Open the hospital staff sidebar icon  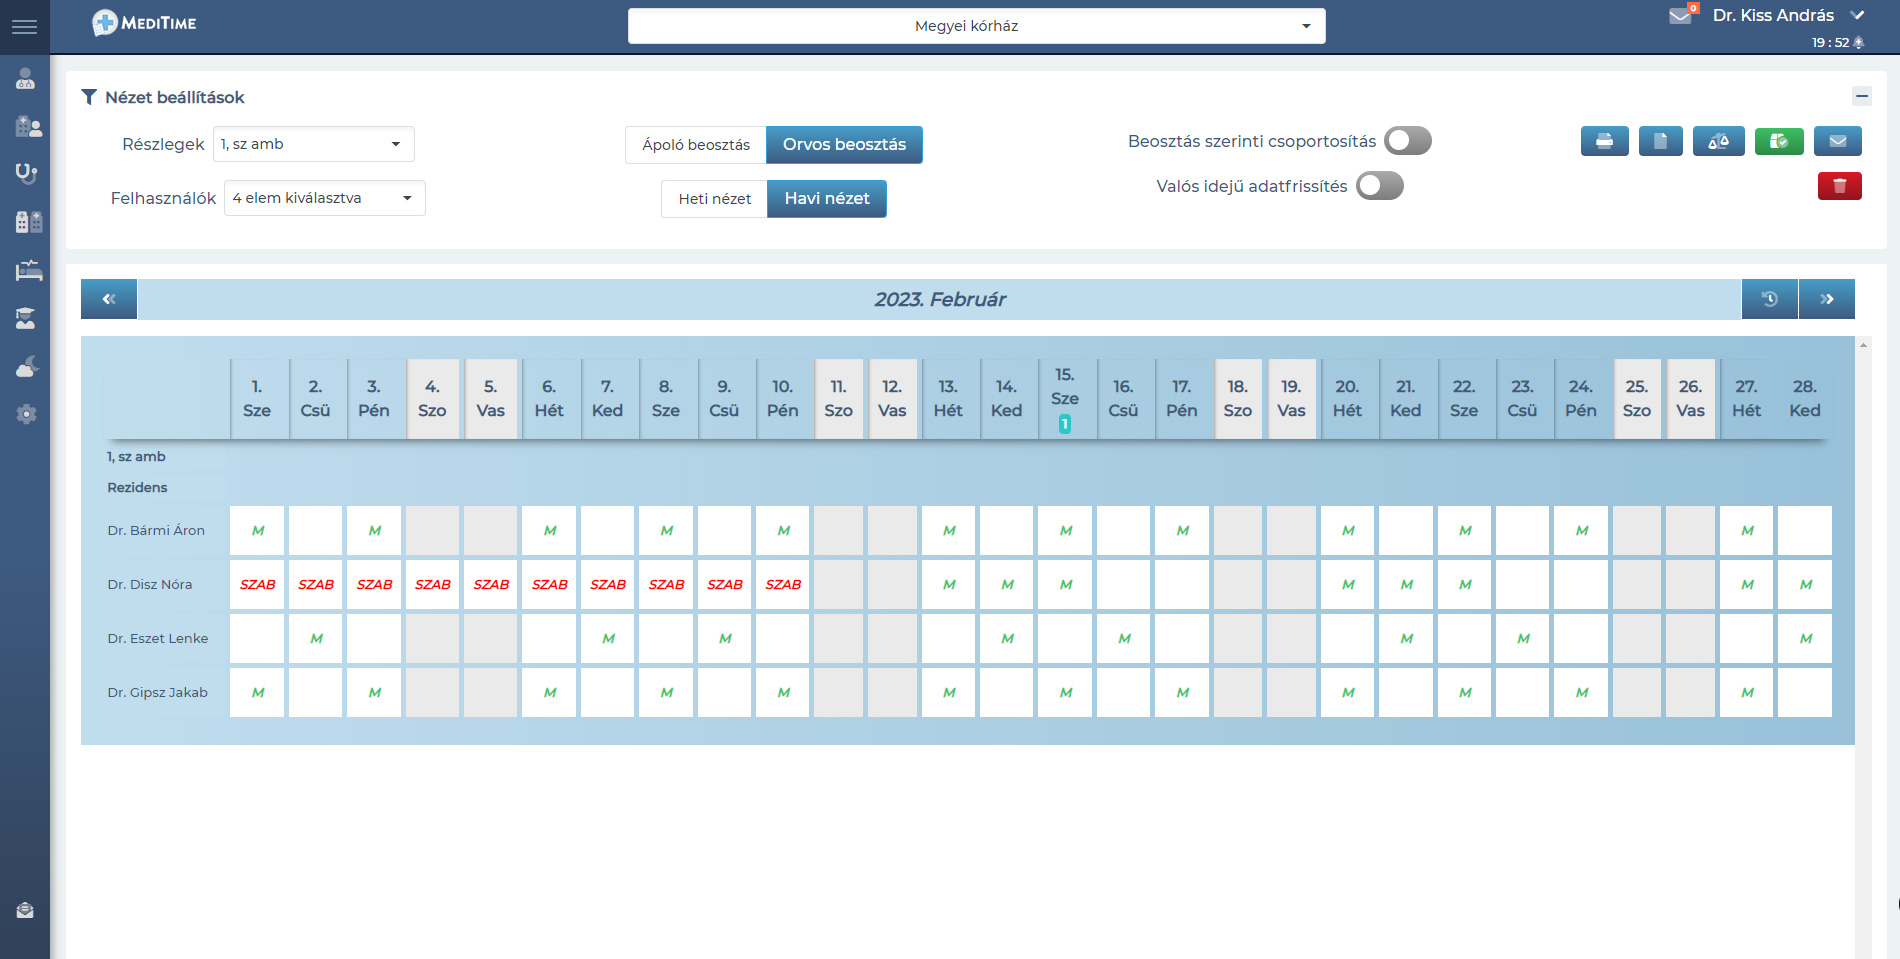click(28, 127)
